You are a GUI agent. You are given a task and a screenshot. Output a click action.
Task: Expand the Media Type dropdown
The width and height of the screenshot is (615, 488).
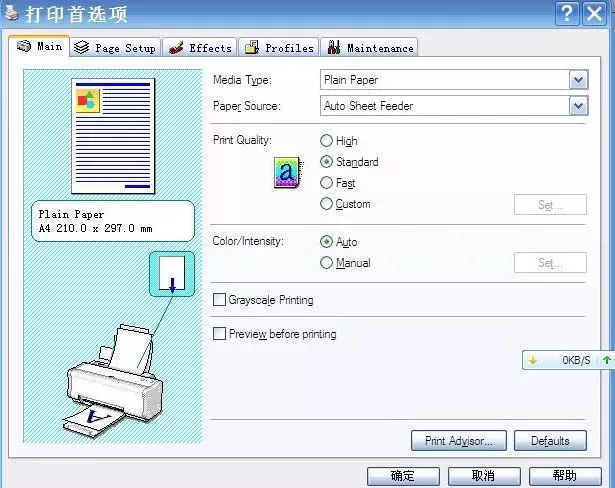579,80
